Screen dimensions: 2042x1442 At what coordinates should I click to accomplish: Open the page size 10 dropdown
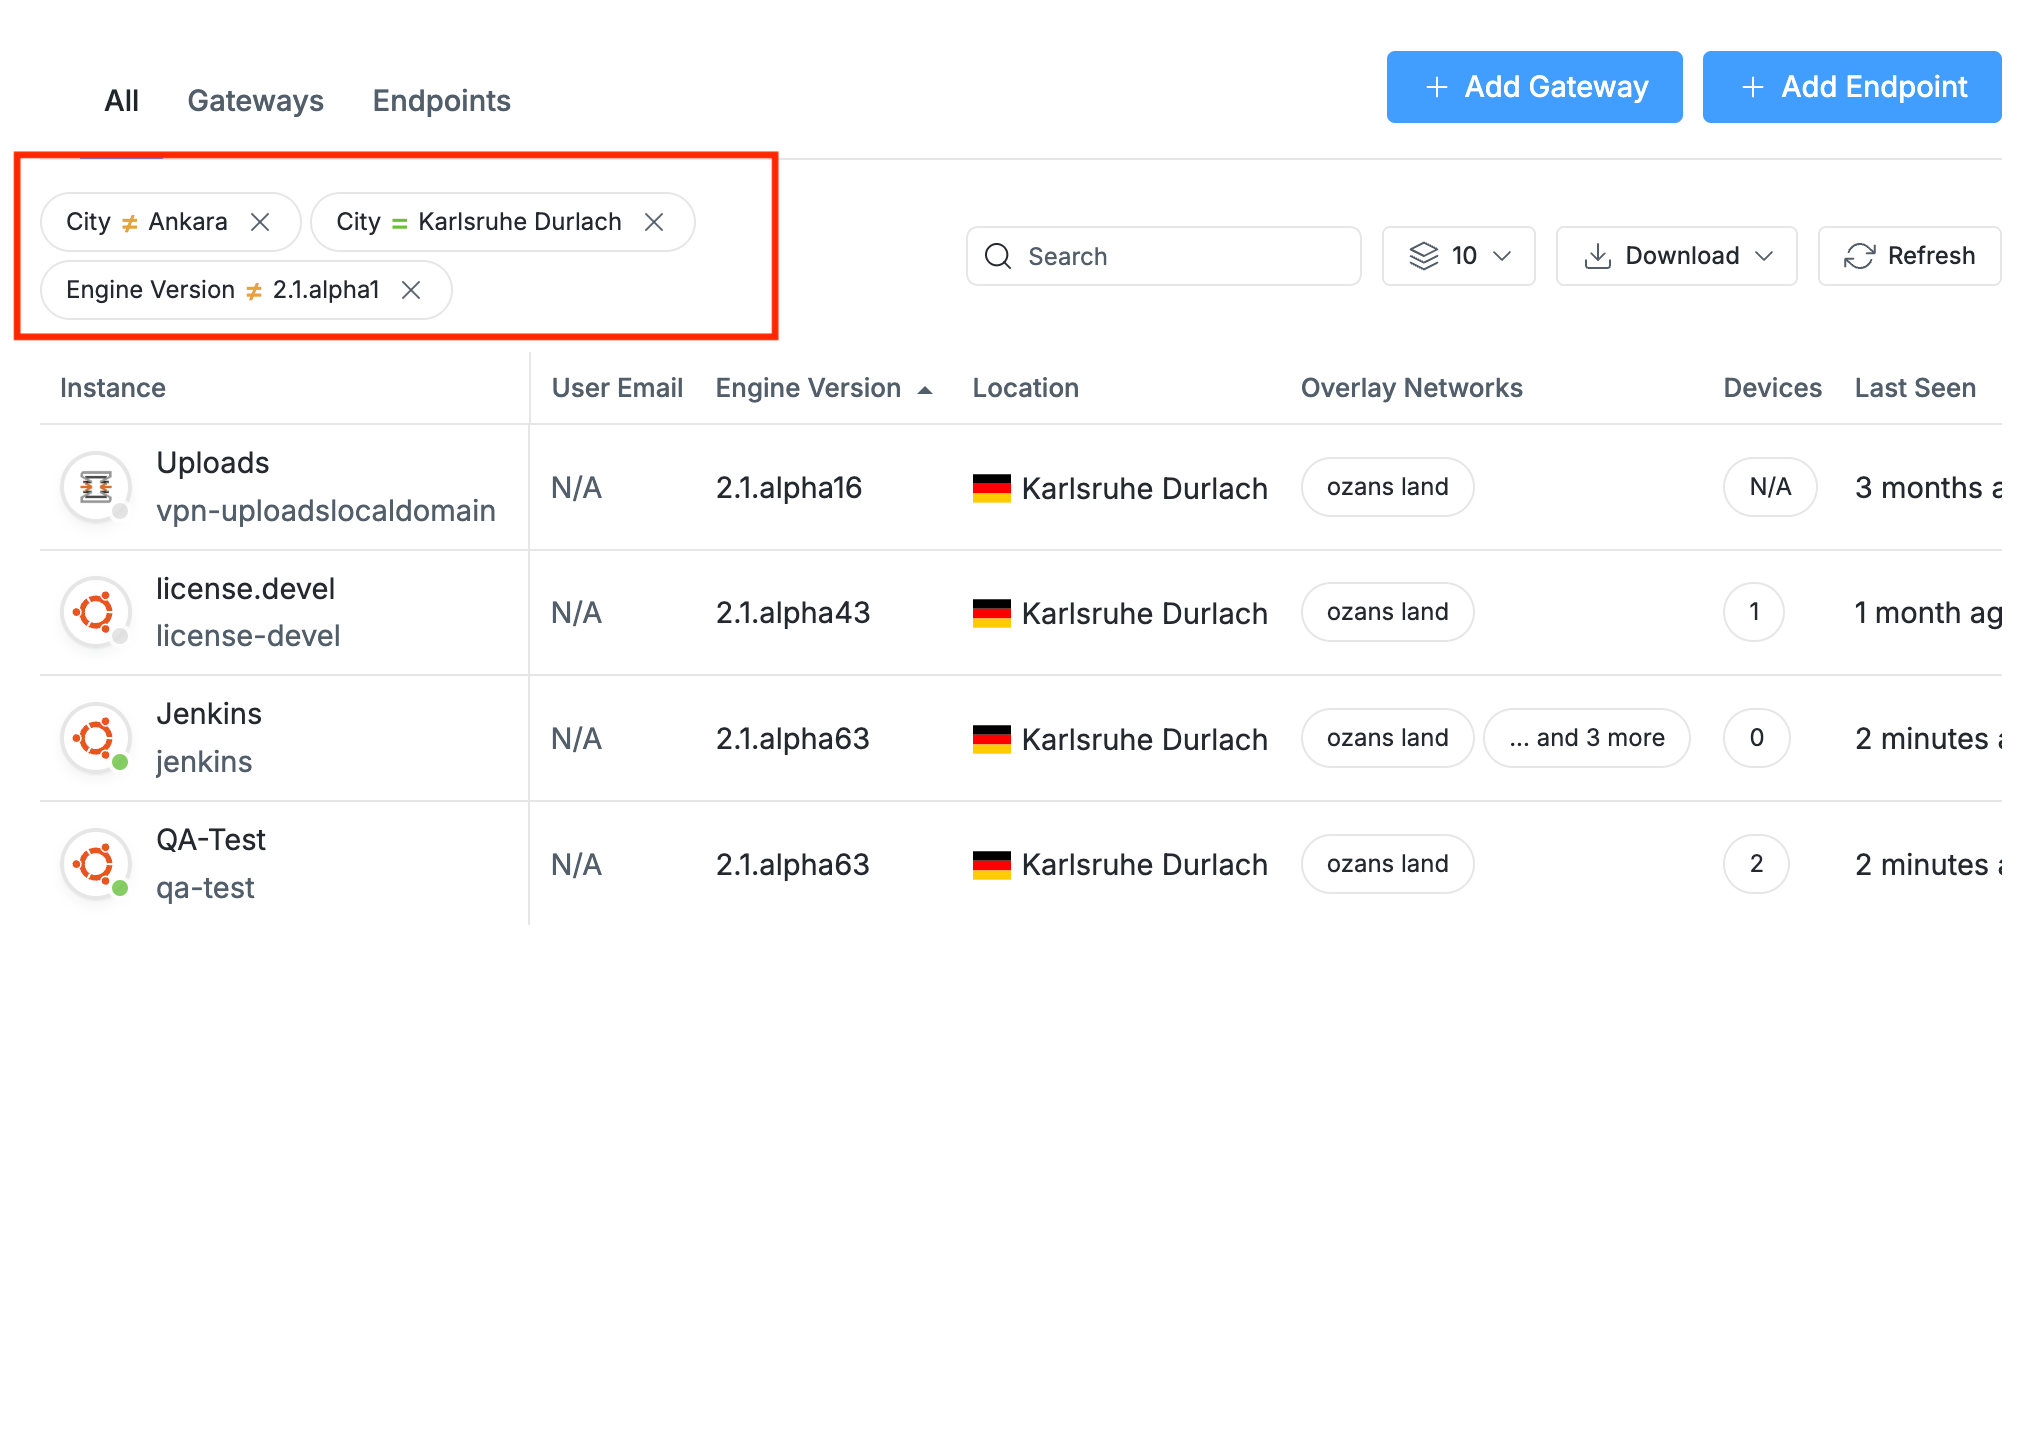point(1458,256)
